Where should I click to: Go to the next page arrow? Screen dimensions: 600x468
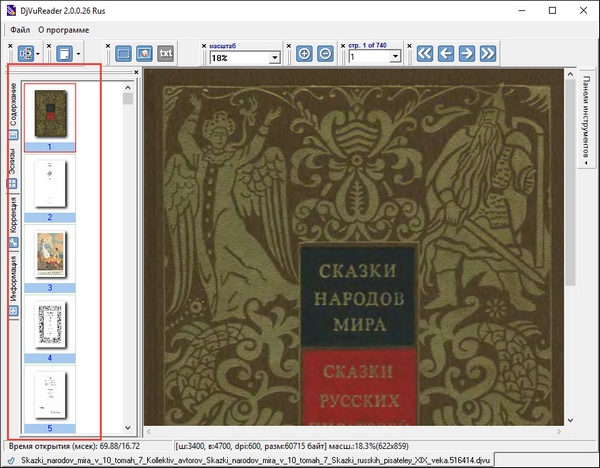[467, 54]
